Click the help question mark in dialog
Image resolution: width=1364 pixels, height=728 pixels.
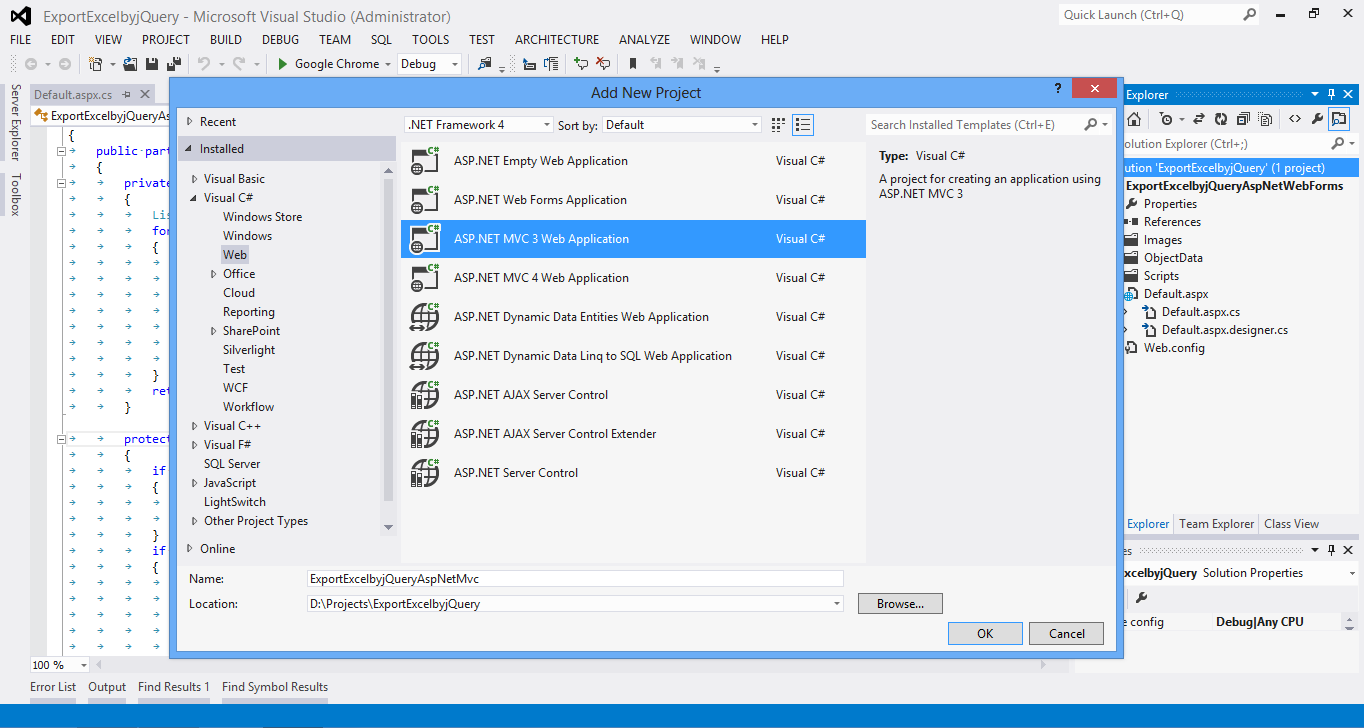pyautogui.click(x=1058, y=89)
